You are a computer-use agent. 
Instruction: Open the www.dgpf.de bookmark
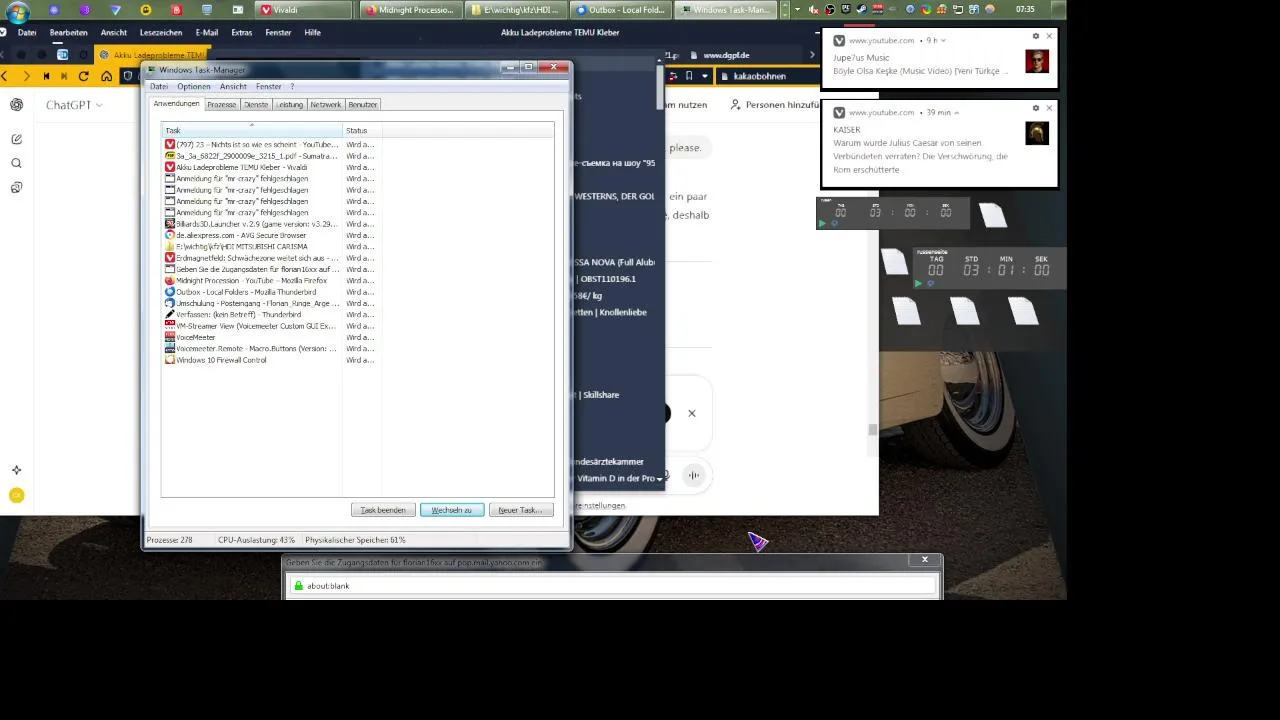click(726, 55)
